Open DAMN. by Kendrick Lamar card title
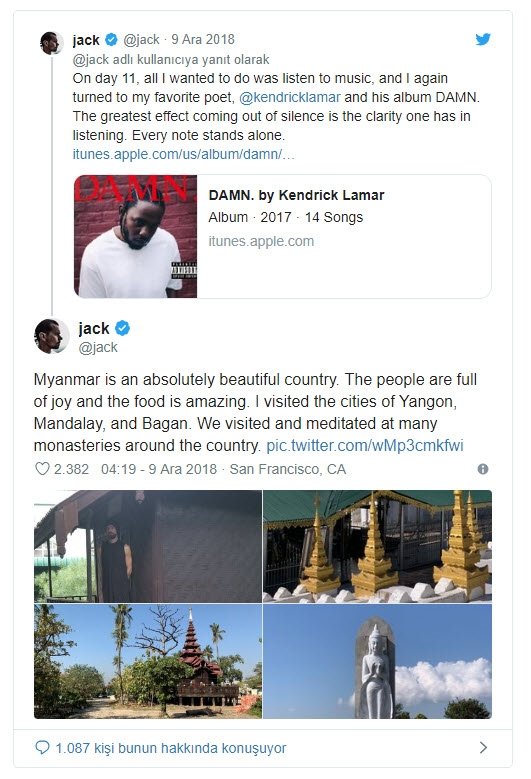This screenshot has width=531, height=779. [x=297, y=195]
